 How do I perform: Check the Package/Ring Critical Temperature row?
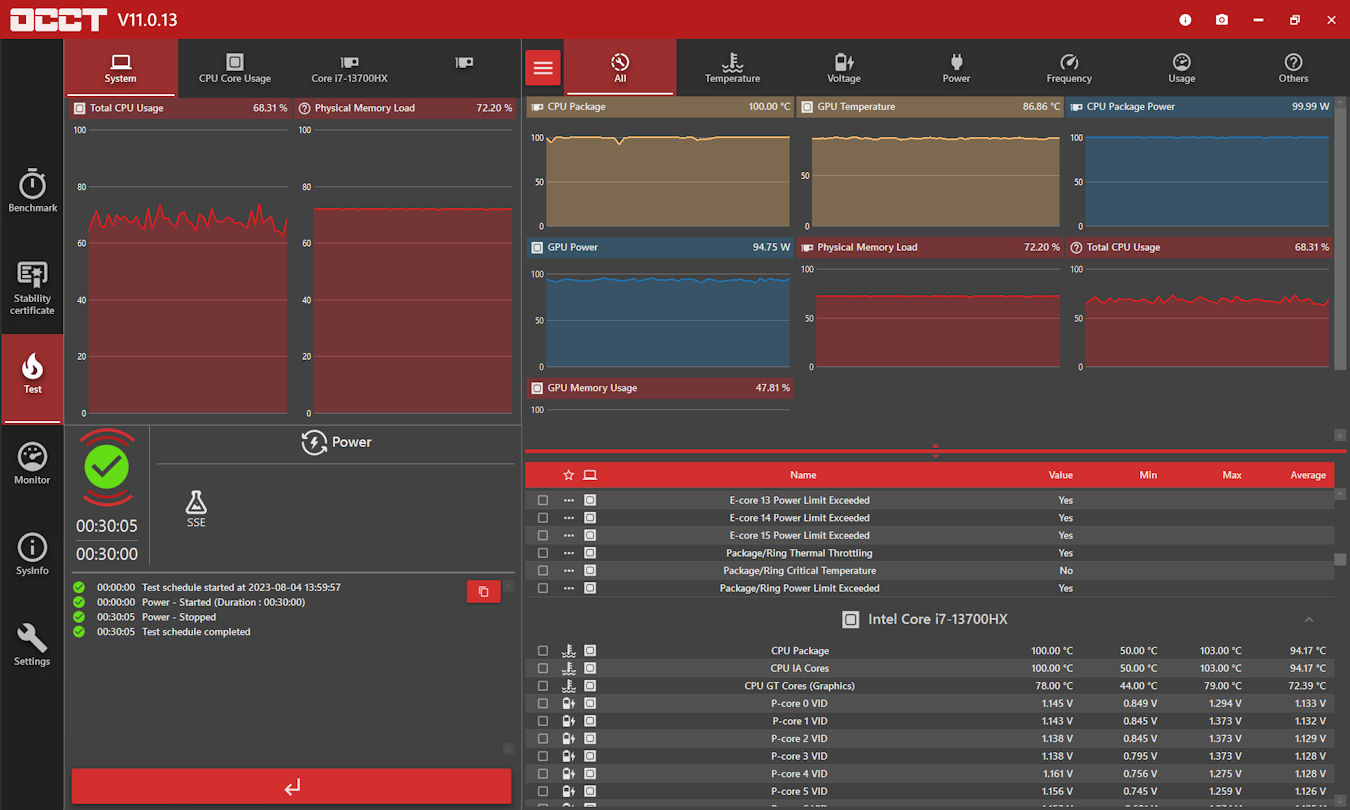(x=543, y=571)
